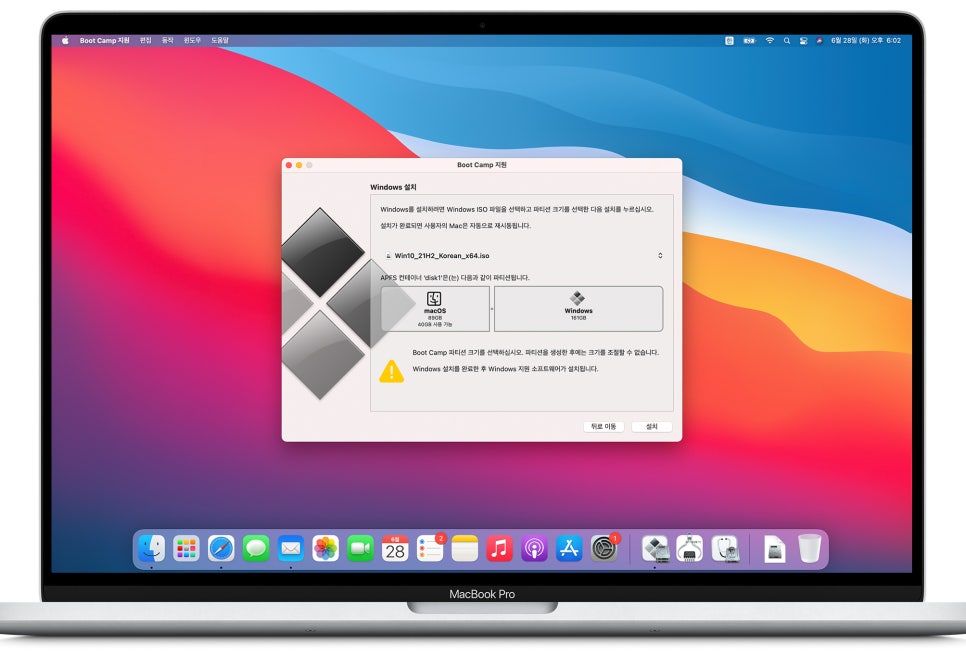Open the 도움말 menu
This screenshot has width=966, height=658.
pyautogui.click(x=220, y=41)
